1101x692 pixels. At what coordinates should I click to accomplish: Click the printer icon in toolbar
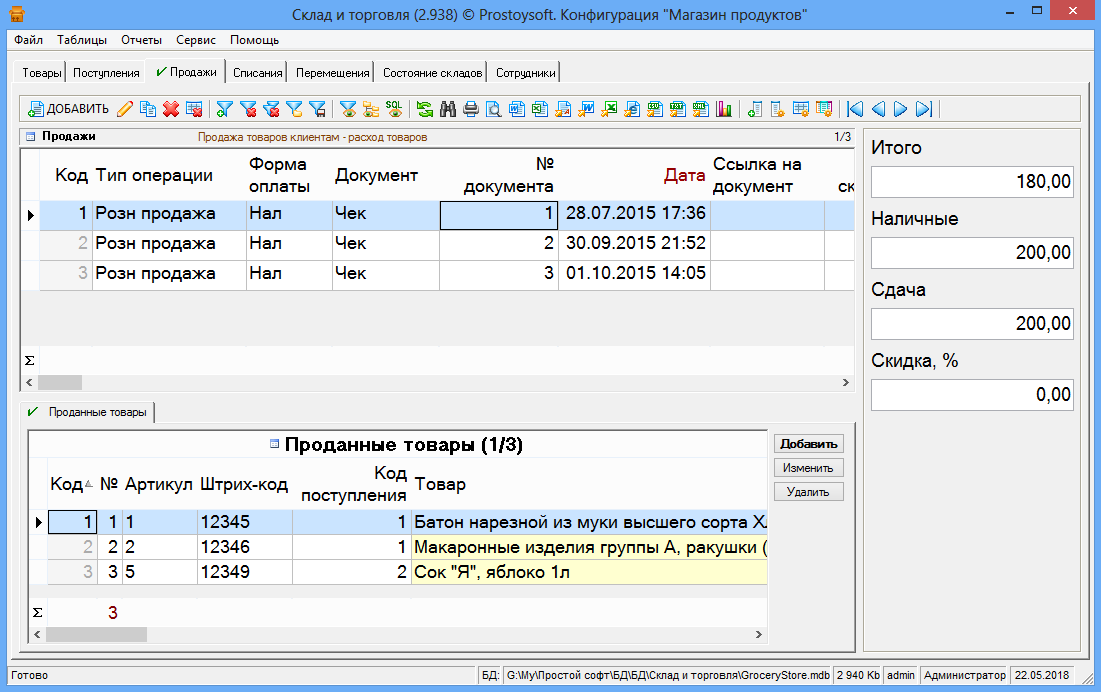[x=471, y=109]
